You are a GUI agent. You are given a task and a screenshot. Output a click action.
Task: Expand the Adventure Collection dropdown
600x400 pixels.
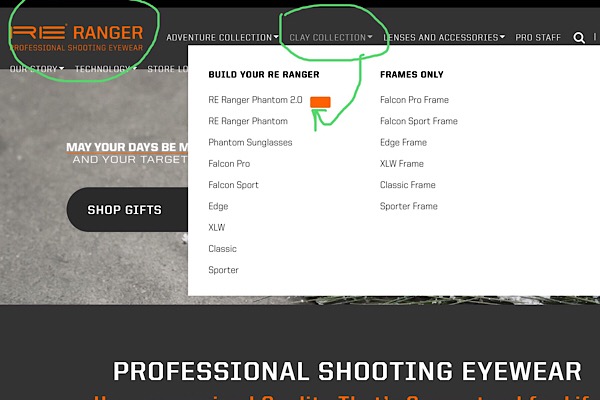click(222, 38)
